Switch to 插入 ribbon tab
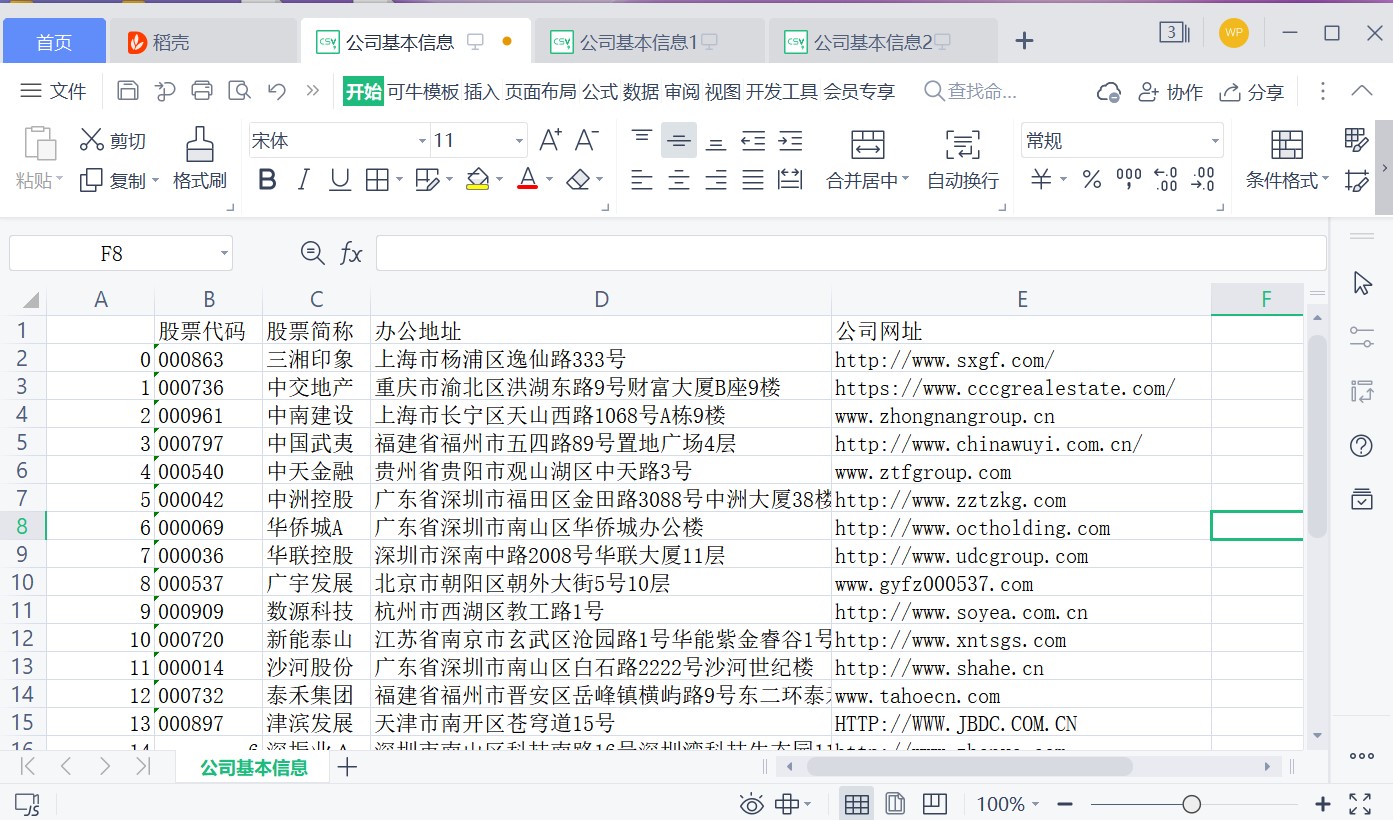This screenshot has width=1393, height=820. click(482, 92)
